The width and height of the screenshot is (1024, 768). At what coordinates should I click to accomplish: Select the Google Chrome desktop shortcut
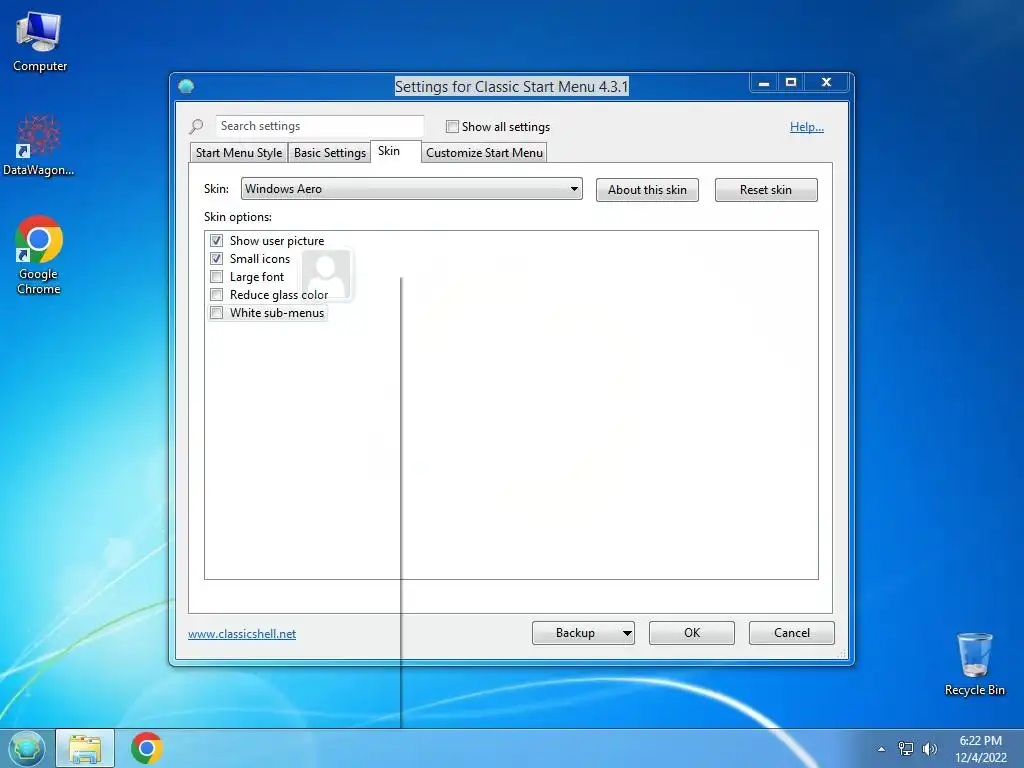39,255
